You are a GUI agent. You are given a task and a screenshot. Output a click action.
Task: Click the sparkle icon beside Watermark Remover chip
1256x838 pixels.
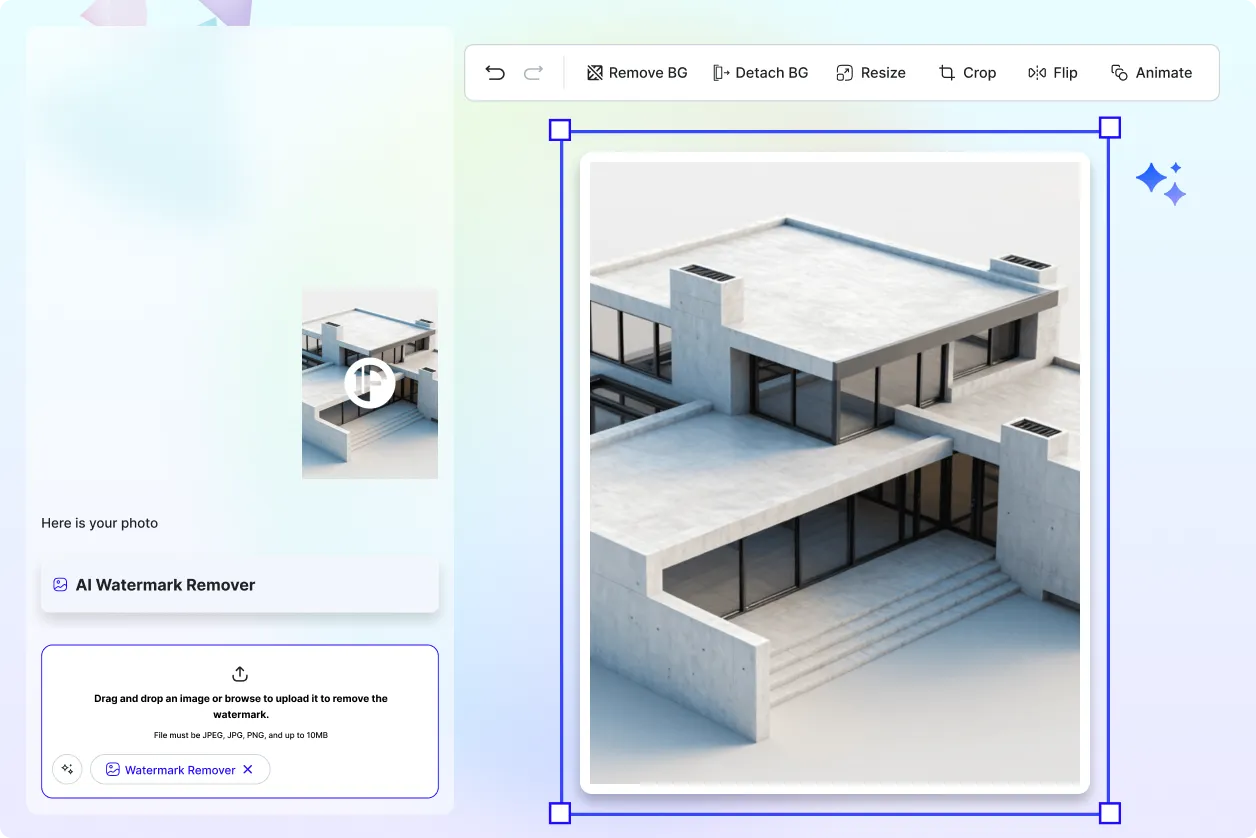point(67,769)
